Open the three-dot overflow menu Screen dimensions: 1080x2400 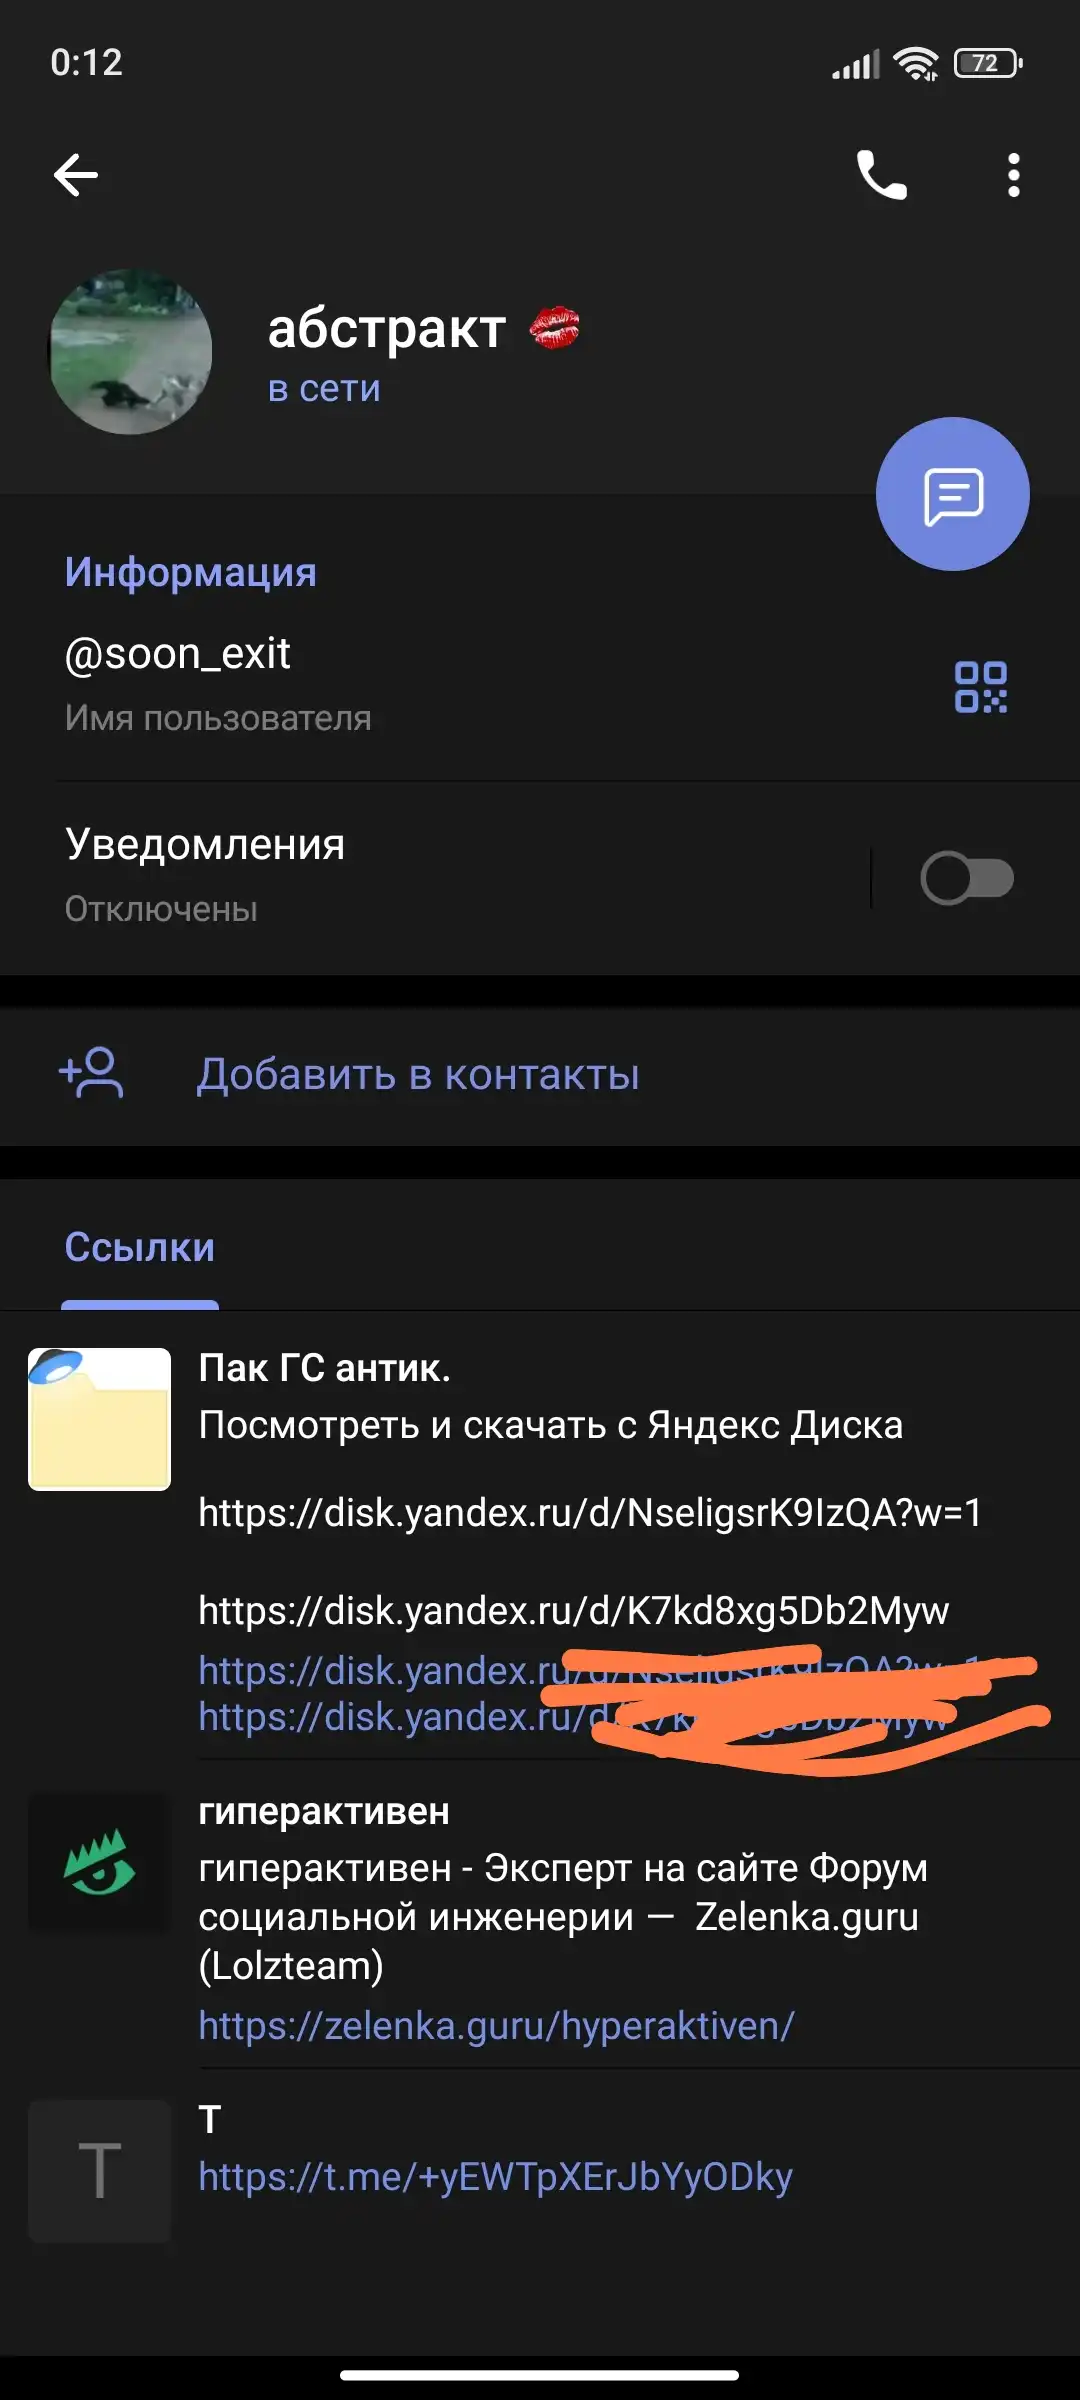click(1014, 175)
